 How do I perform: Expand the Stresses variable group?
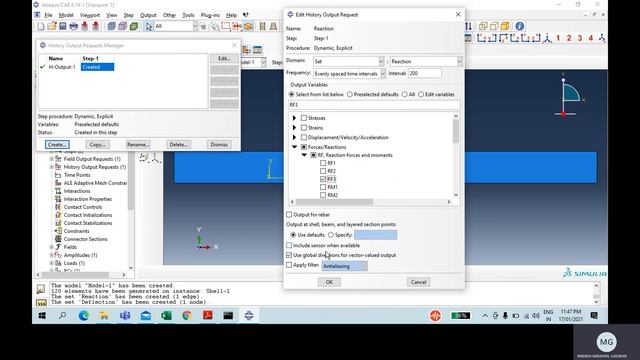tap(294, 118)
